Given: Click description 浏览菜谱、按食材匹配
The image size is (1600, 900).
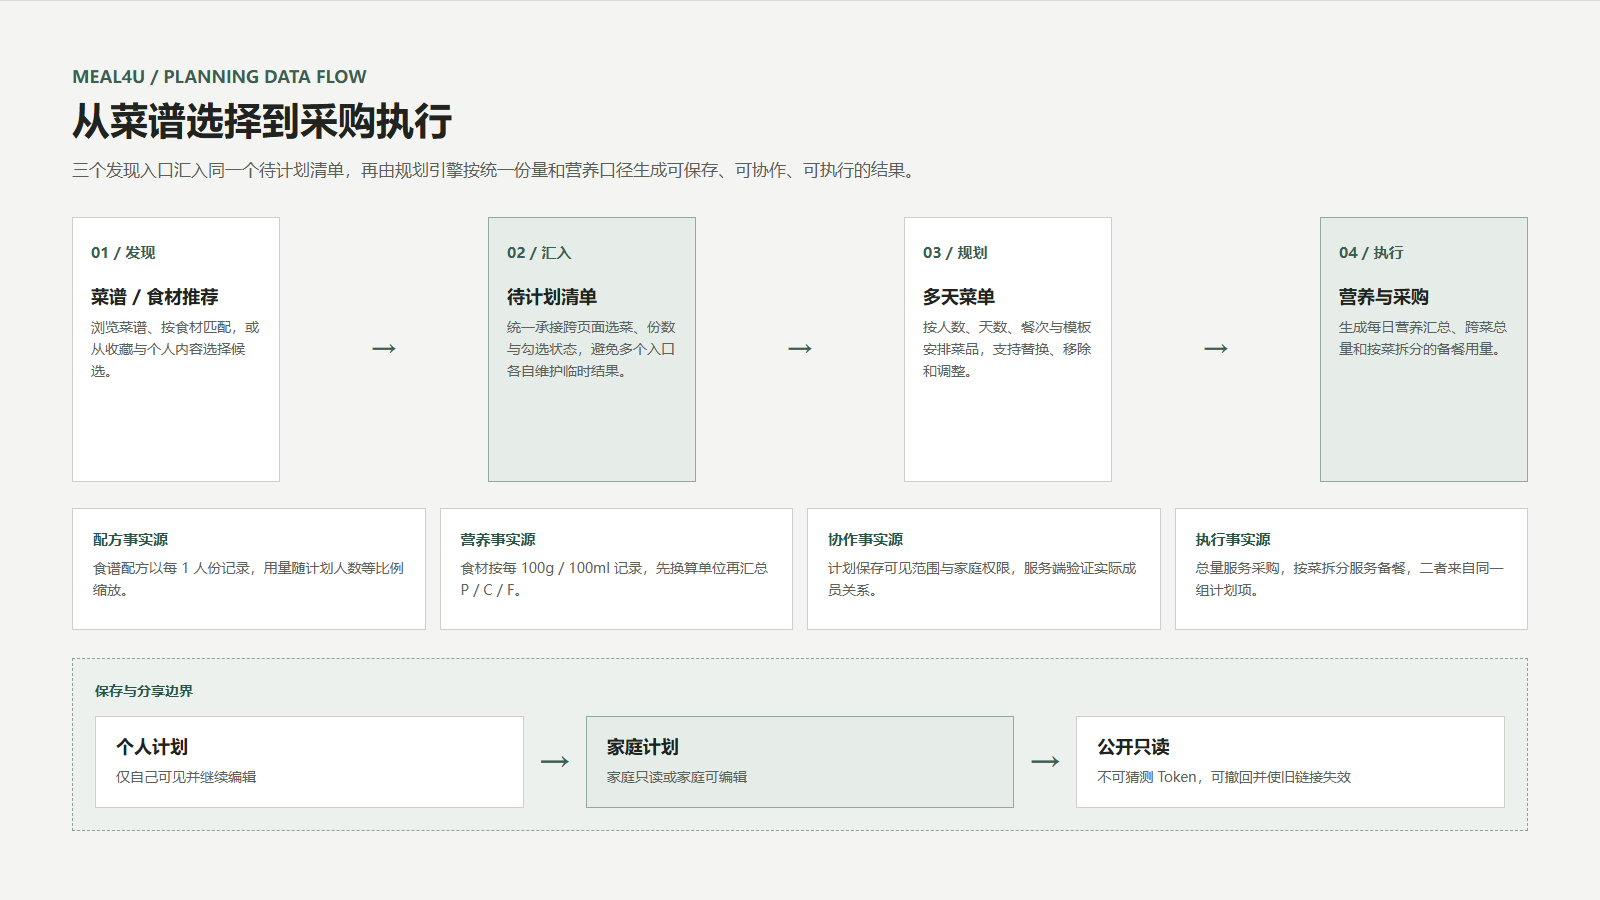Looking at the screenshot, I should pos(175,349).
